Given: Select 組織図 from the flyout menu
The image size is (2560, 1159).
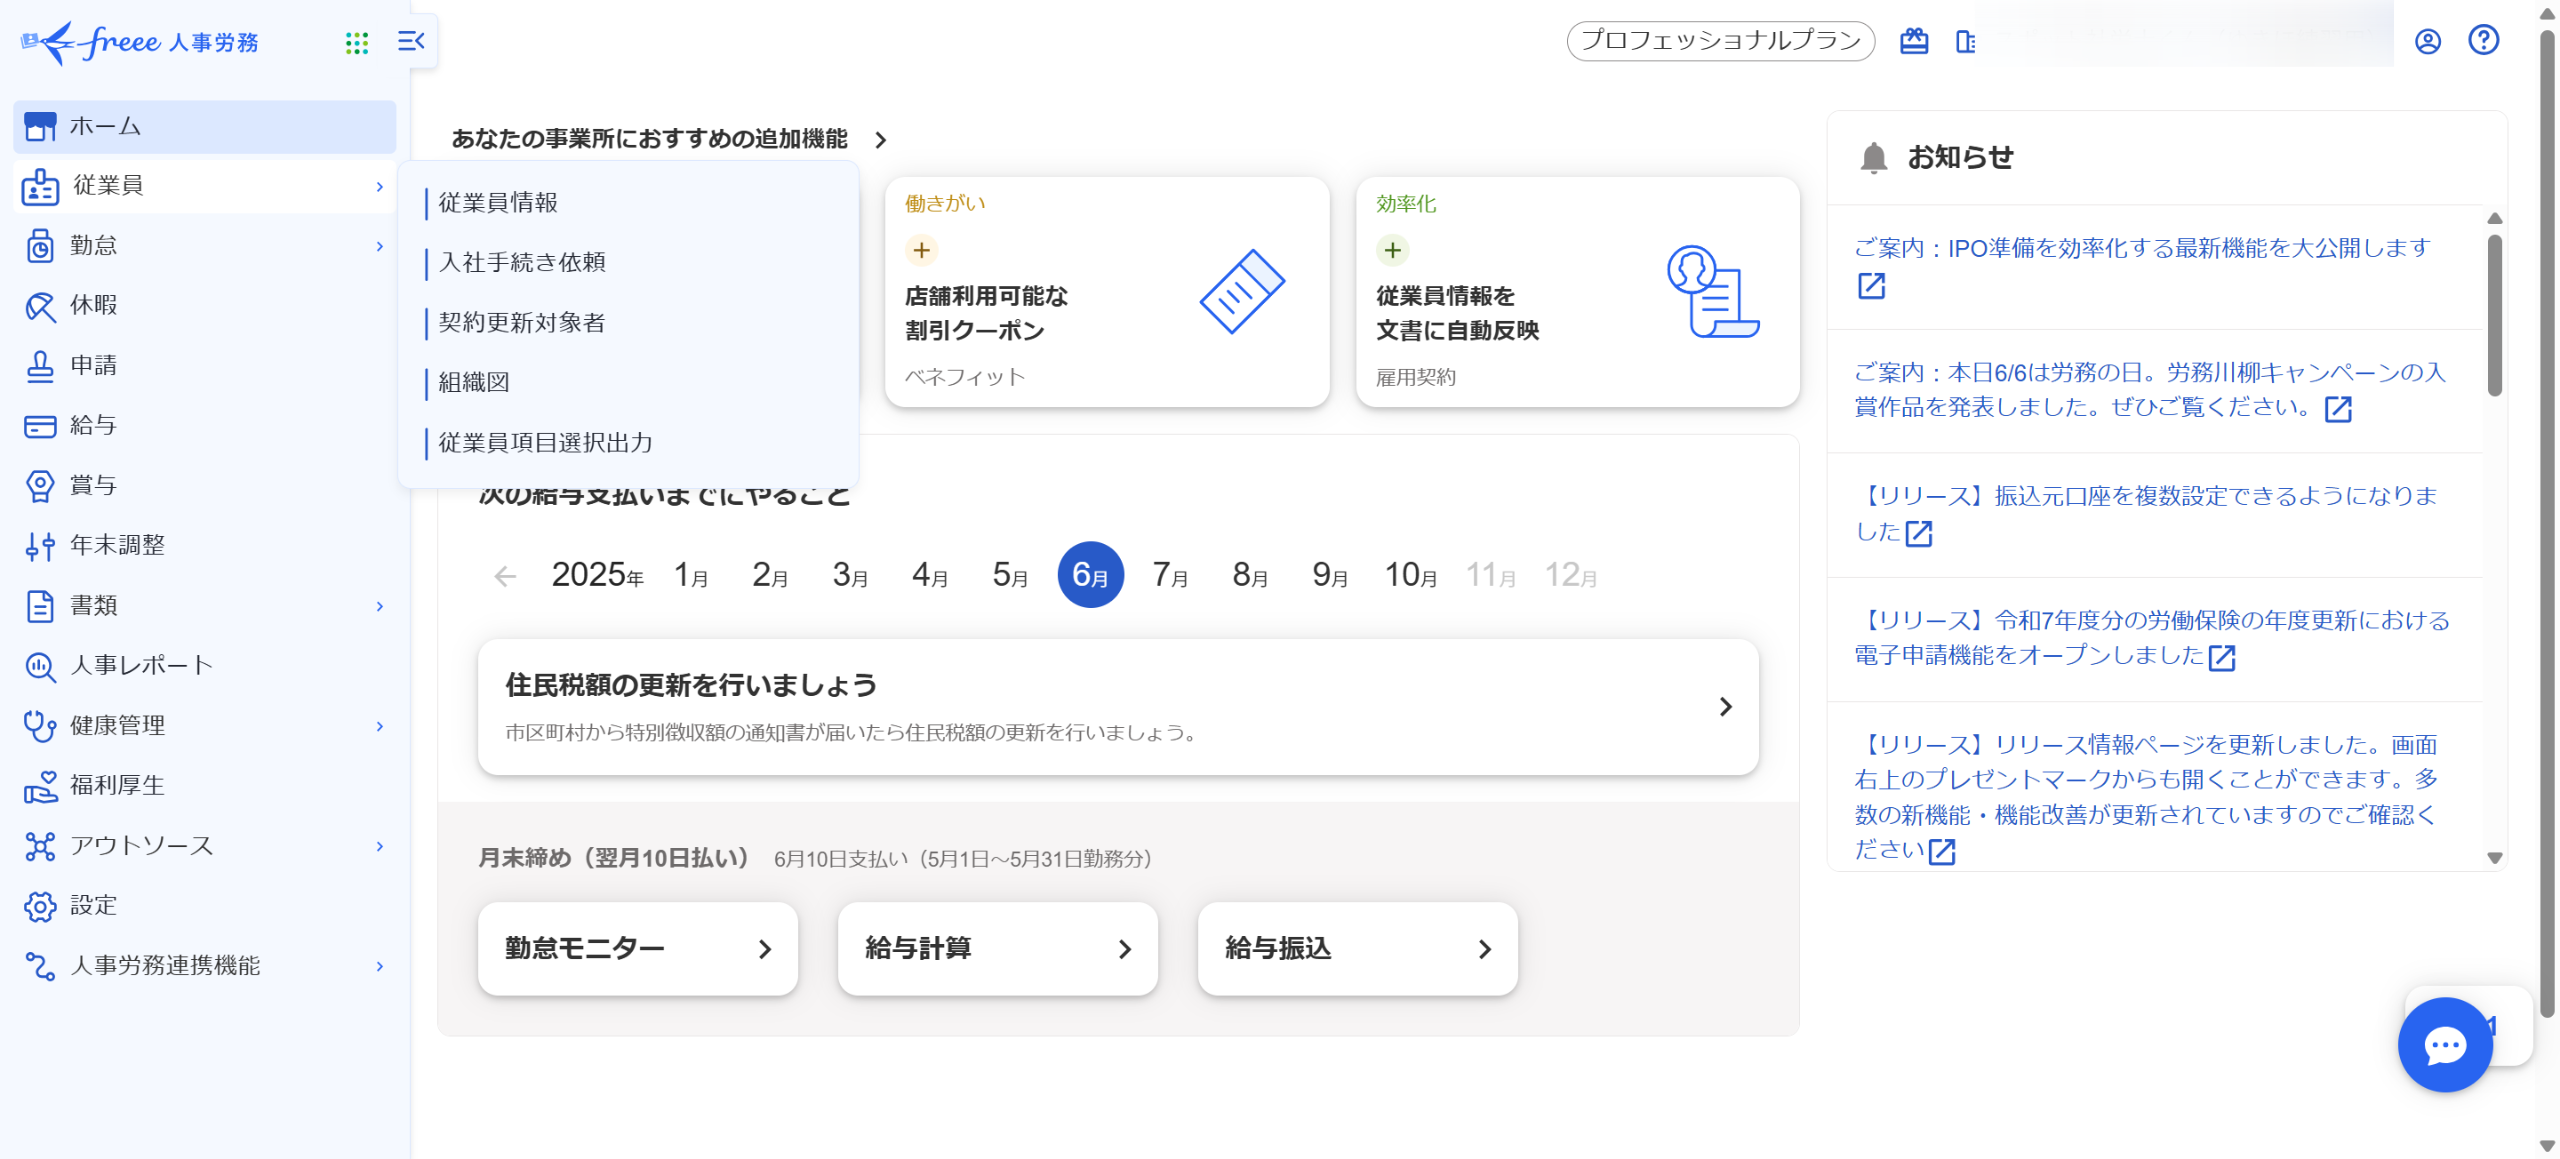Looking at the screenshot, I should pyautogui.click(x=474, y=383).
